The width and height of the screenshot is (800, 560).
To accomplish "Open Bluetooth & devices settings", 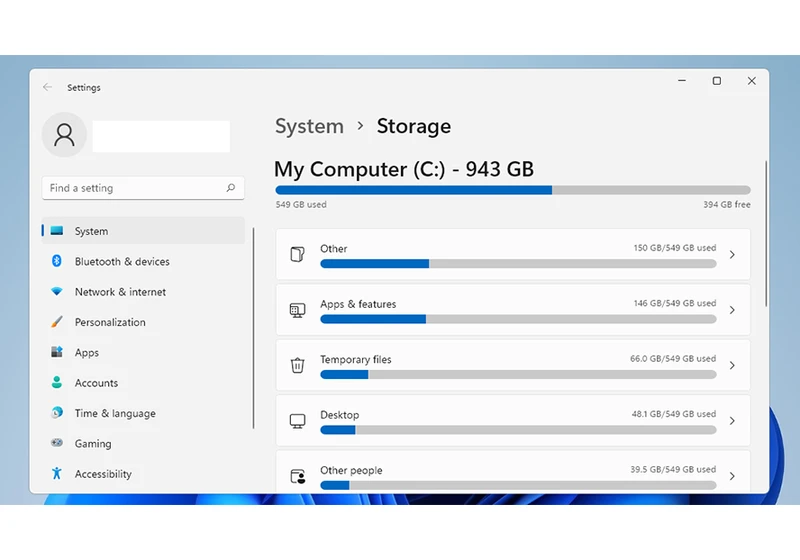I will coord(143,261).
